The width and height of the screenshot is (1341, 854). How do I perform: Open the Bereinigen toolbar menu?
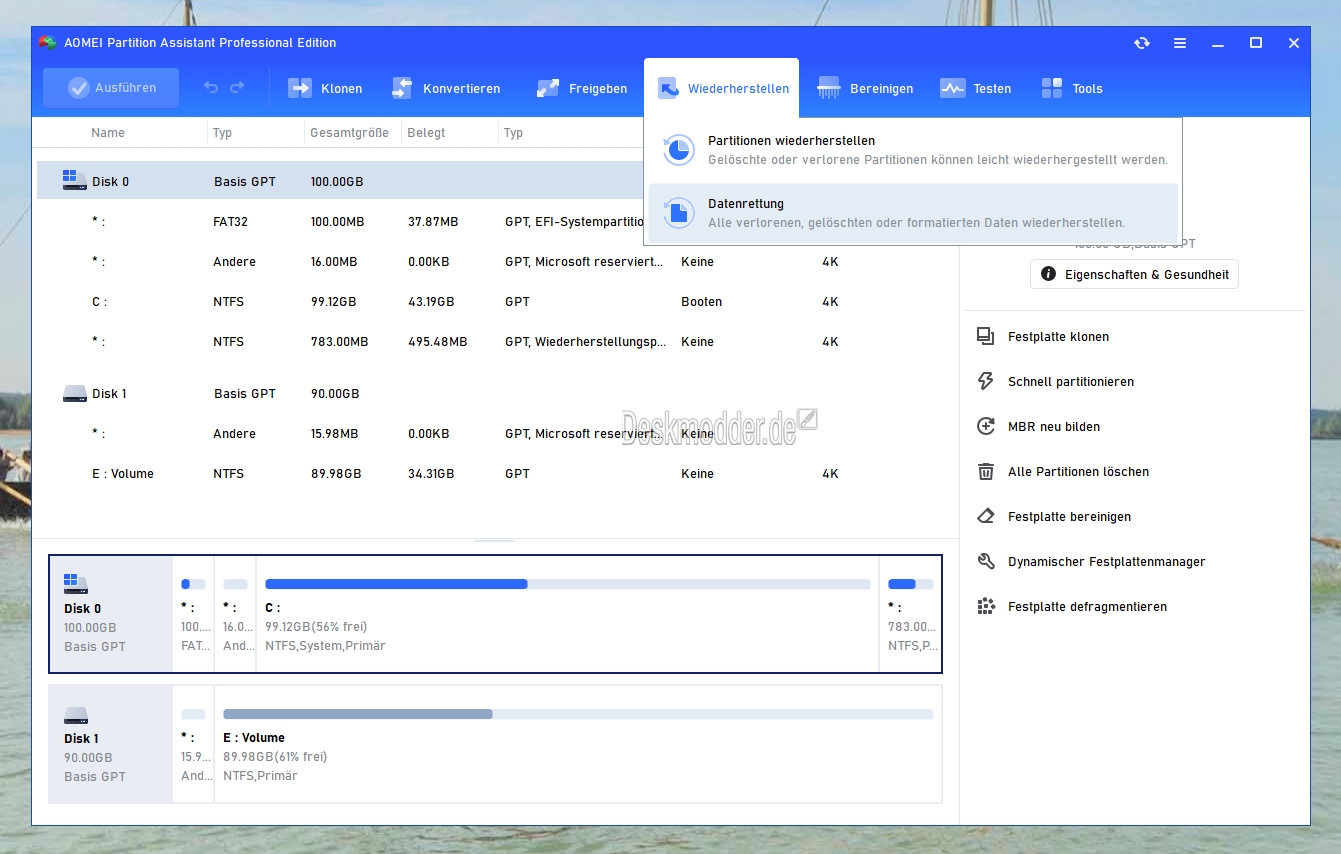pyautogui.click(x=865, y=88)
